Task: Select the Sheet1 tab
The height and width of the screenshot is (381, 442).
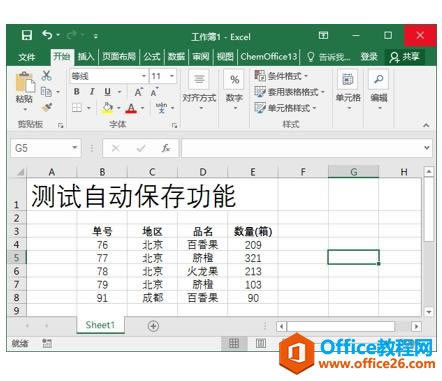Action: coord(100,325)
